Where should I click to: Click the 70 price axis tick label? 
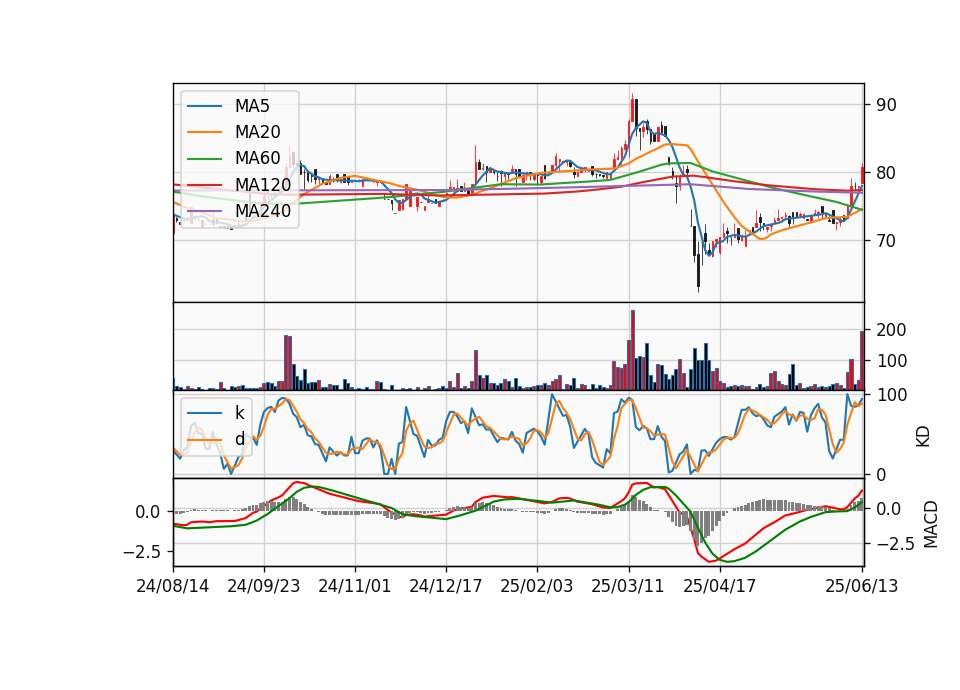click(886, 241)
